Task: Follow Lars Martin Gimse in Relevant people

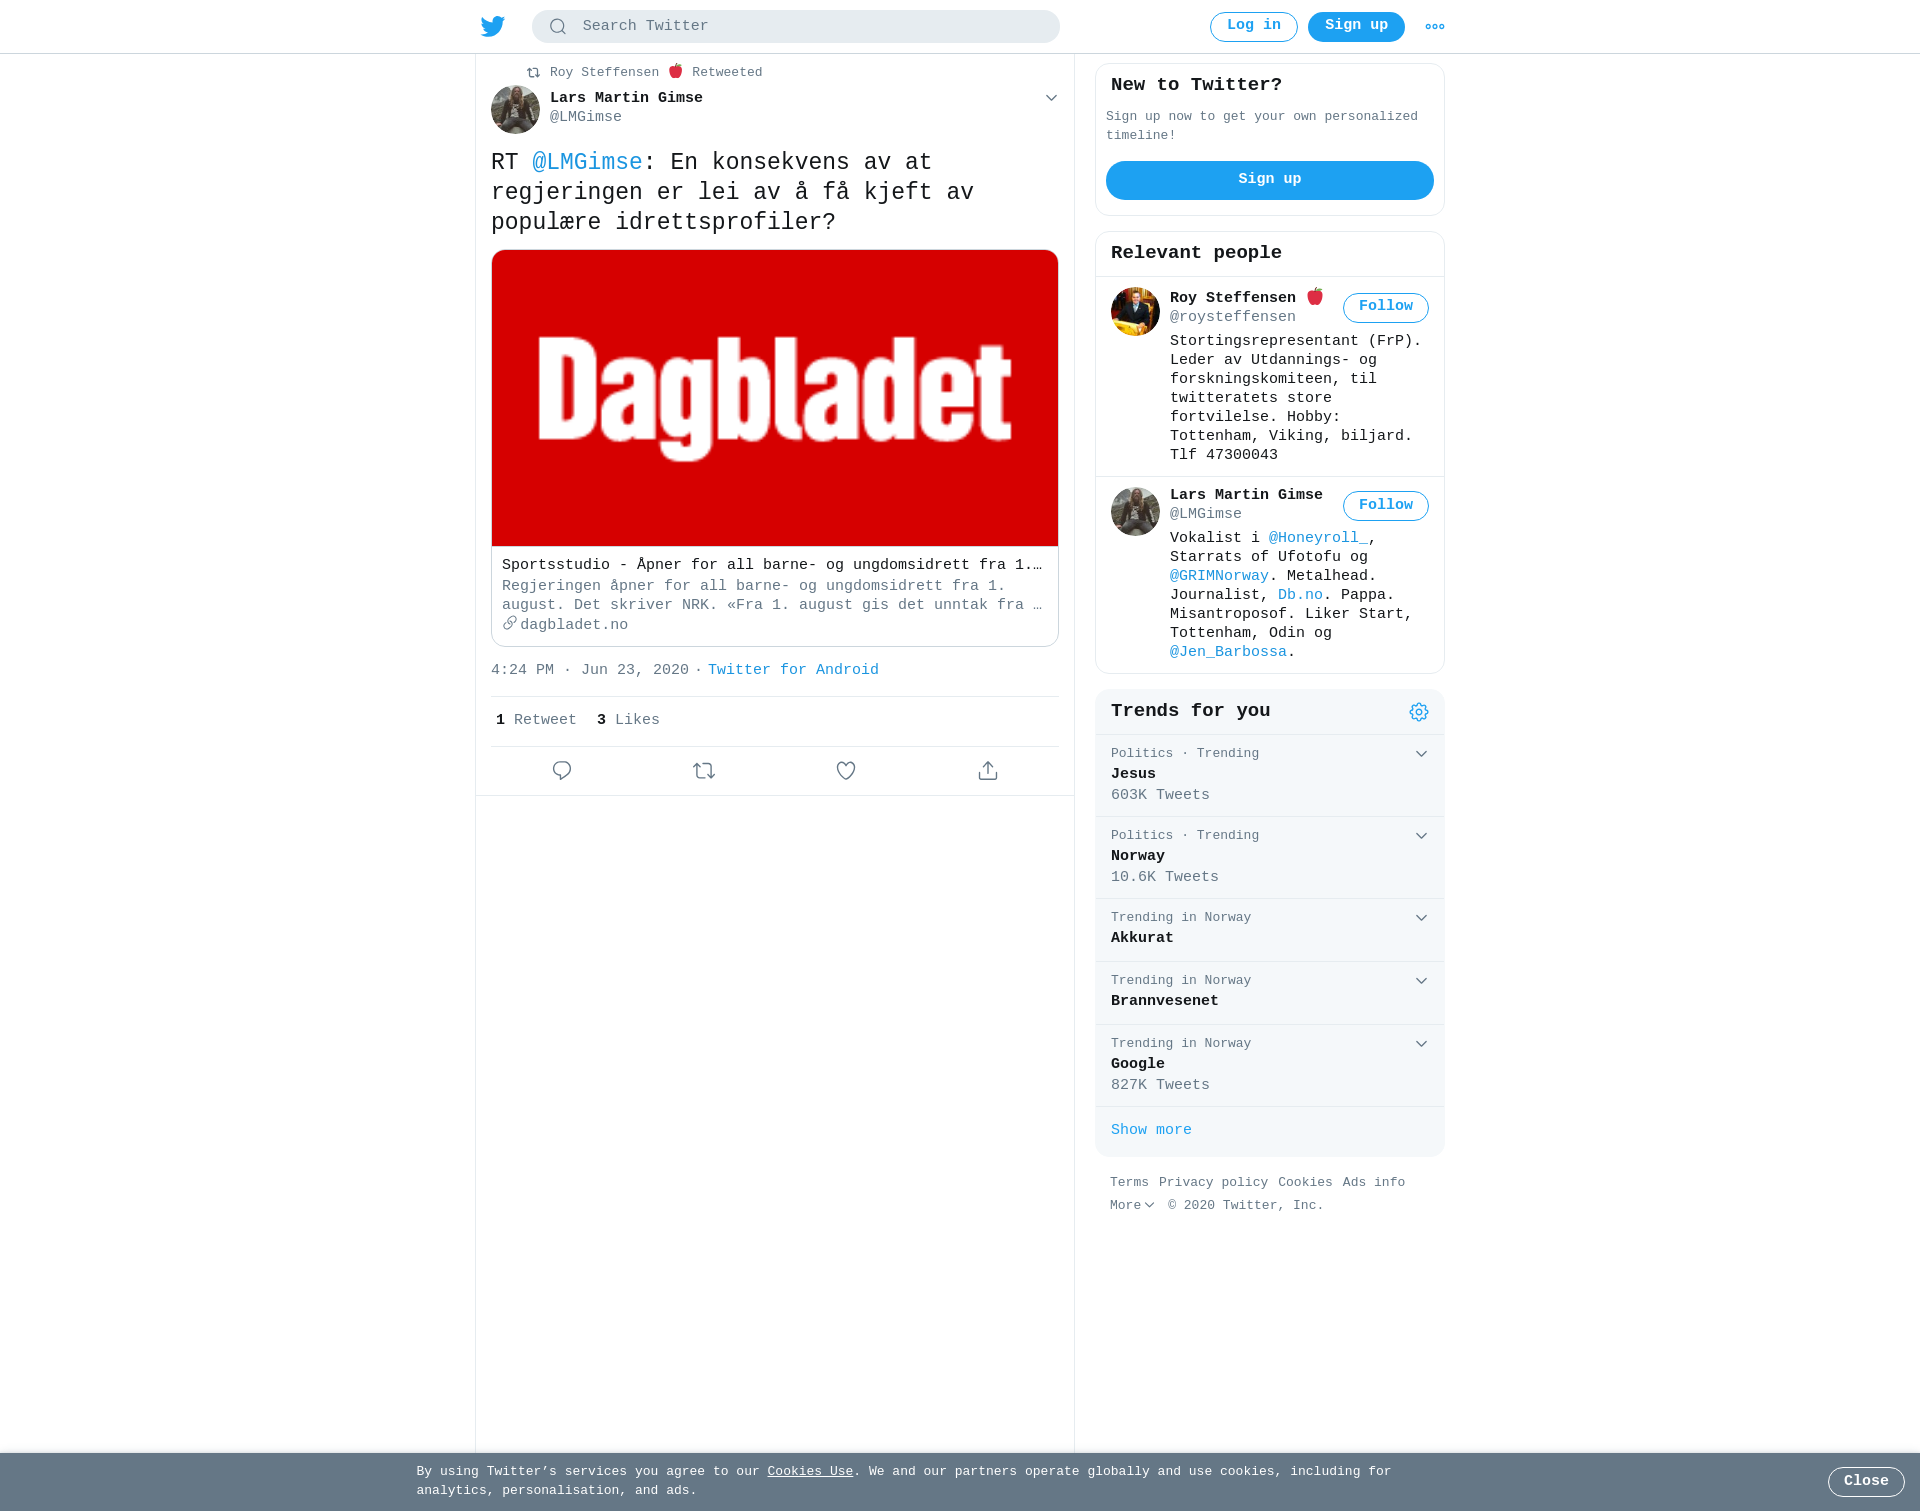Action: pos(1386,506)
